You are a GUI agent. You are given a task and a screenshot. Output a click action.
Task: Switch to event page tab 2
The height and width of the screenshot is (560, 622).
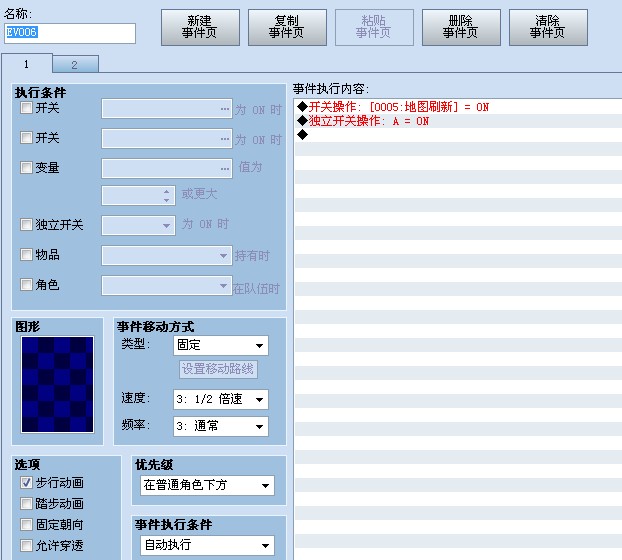coord(75,65)
